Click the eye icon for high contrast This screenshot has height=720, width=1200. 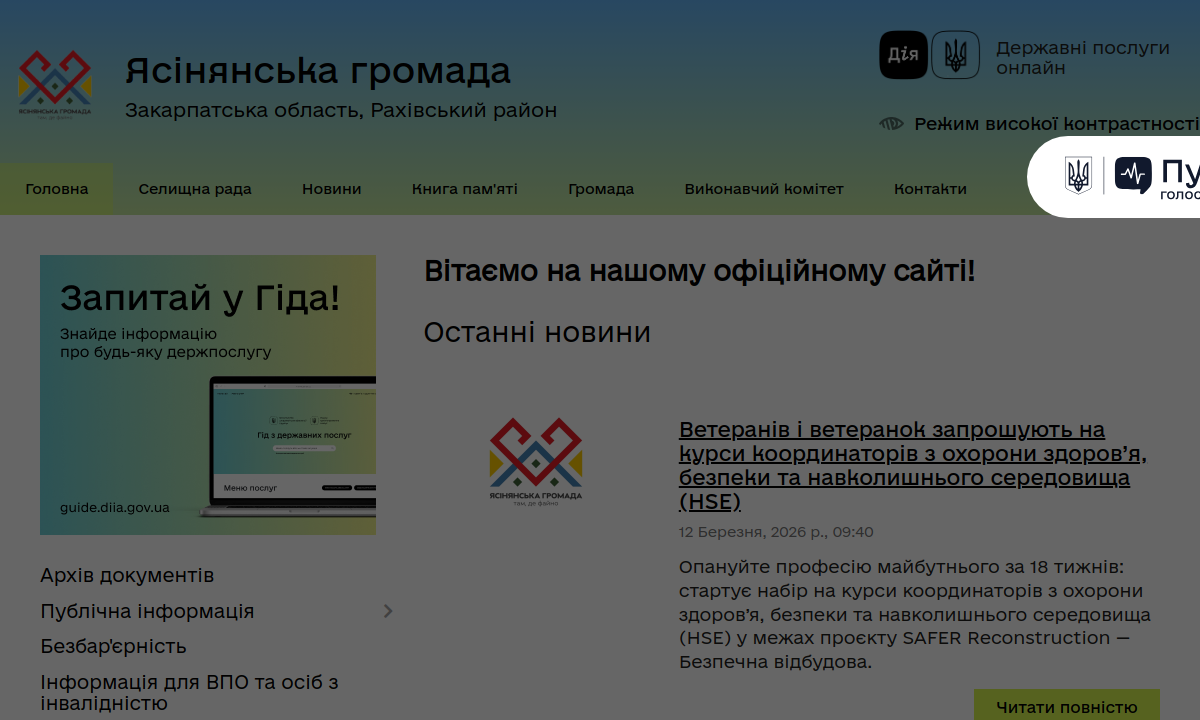tap(891, 124)
